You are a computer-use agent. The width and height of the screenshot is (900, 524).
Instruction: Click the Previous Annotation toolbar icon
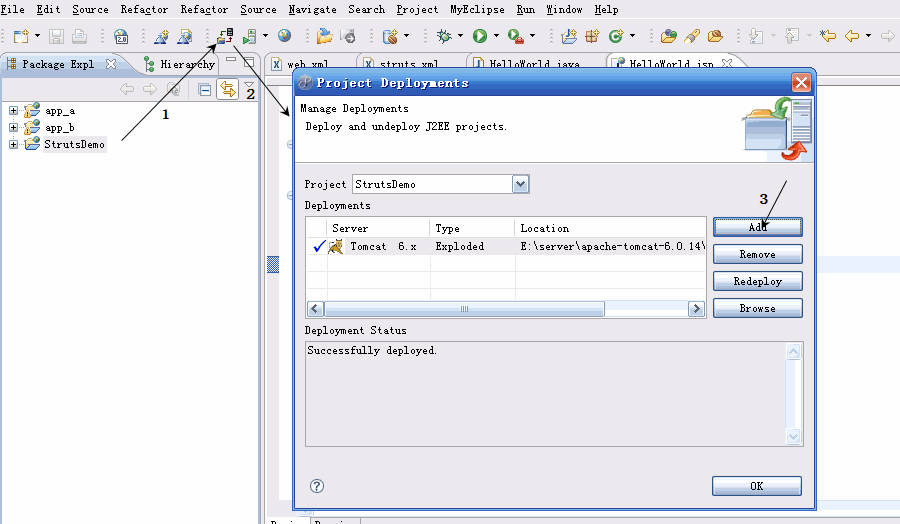[792, 37]
